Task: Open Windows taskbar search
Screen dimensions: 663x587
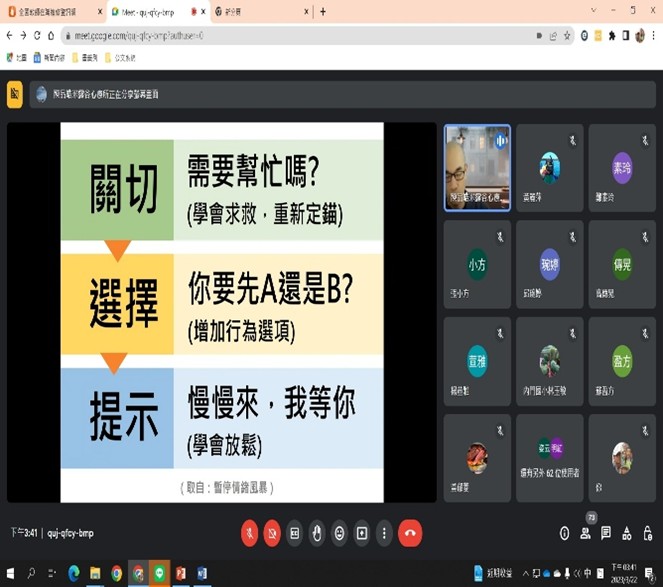Action: point(31,573)
